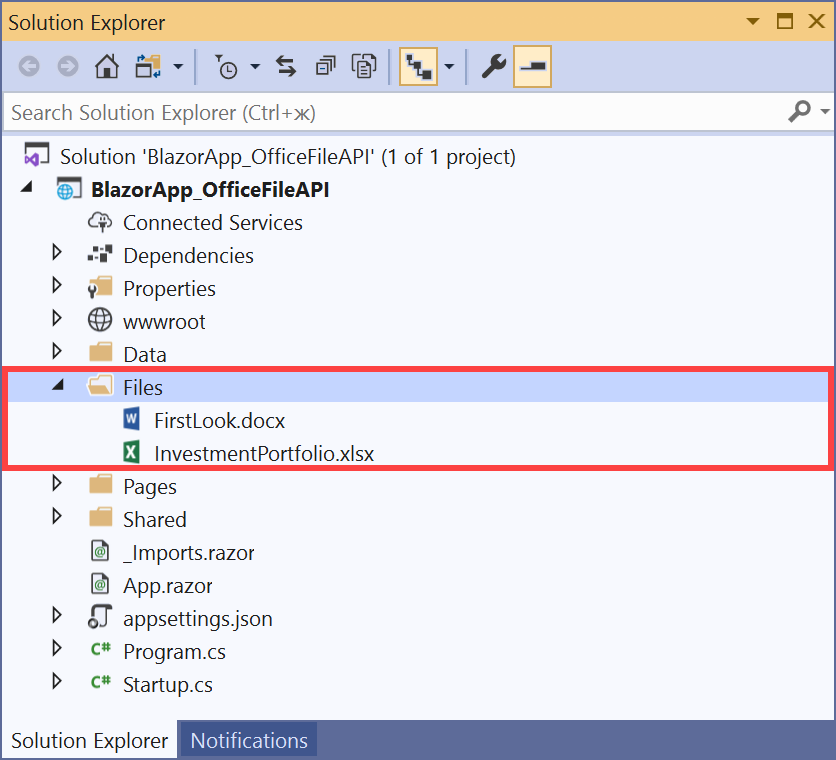The width and height of the screenshot is (836, 760).
Task: Toggle Show All Files
Action: coord(364,67)
